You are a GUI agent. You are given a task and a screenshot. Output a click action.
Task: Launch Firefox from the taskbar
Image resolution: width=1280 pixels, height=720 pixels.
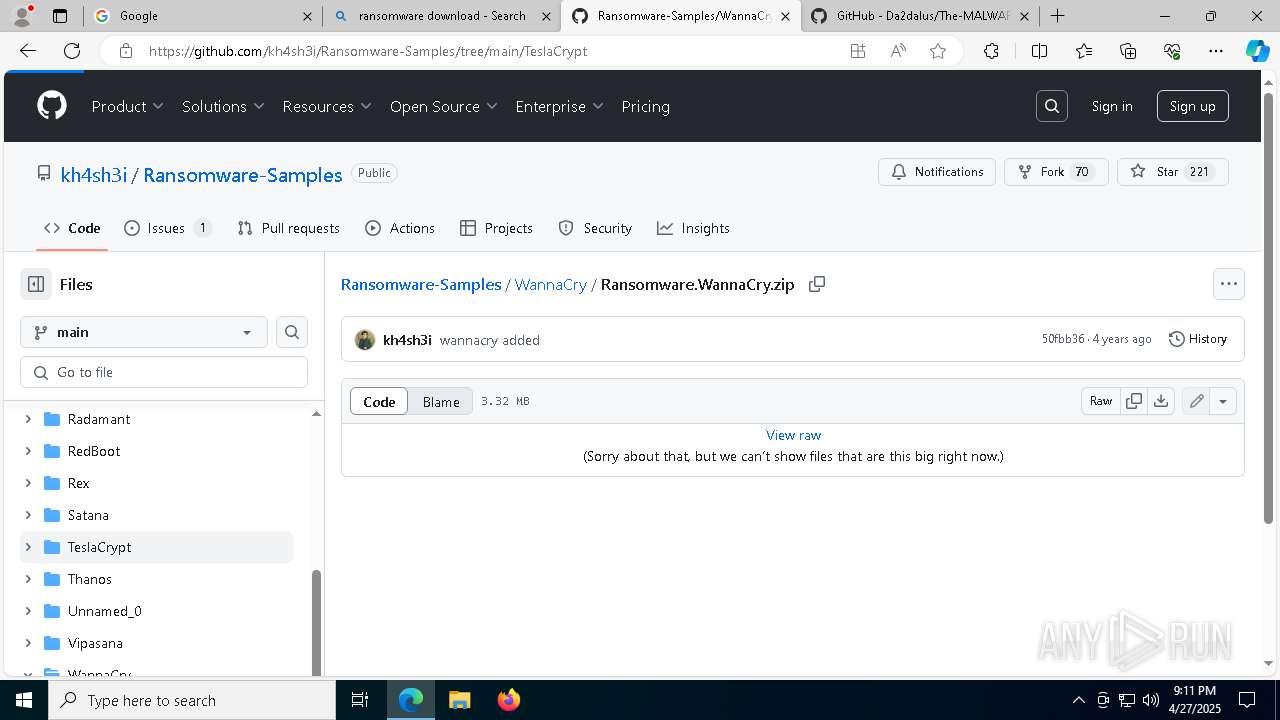click(x=509, y=700)
